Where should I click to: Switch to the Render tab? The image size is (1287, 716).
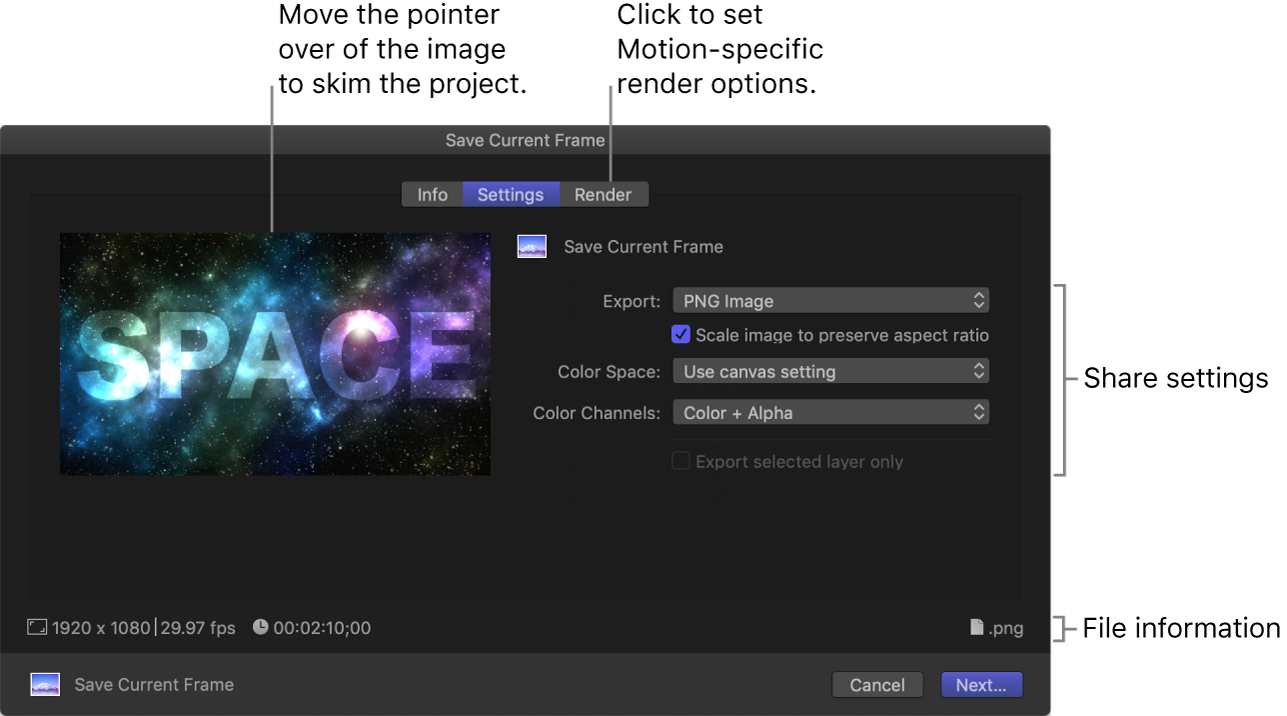(x=603, y=194)
